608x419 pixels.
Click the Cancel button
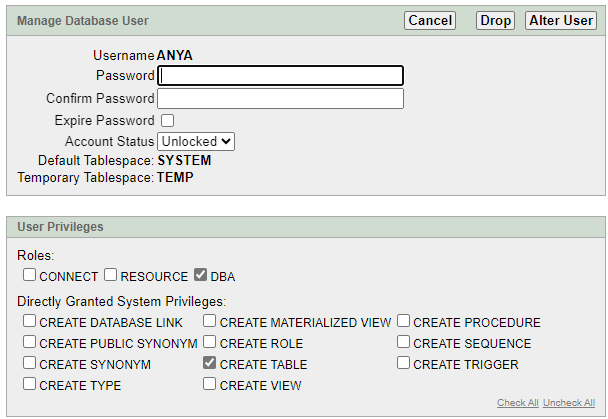430,20
